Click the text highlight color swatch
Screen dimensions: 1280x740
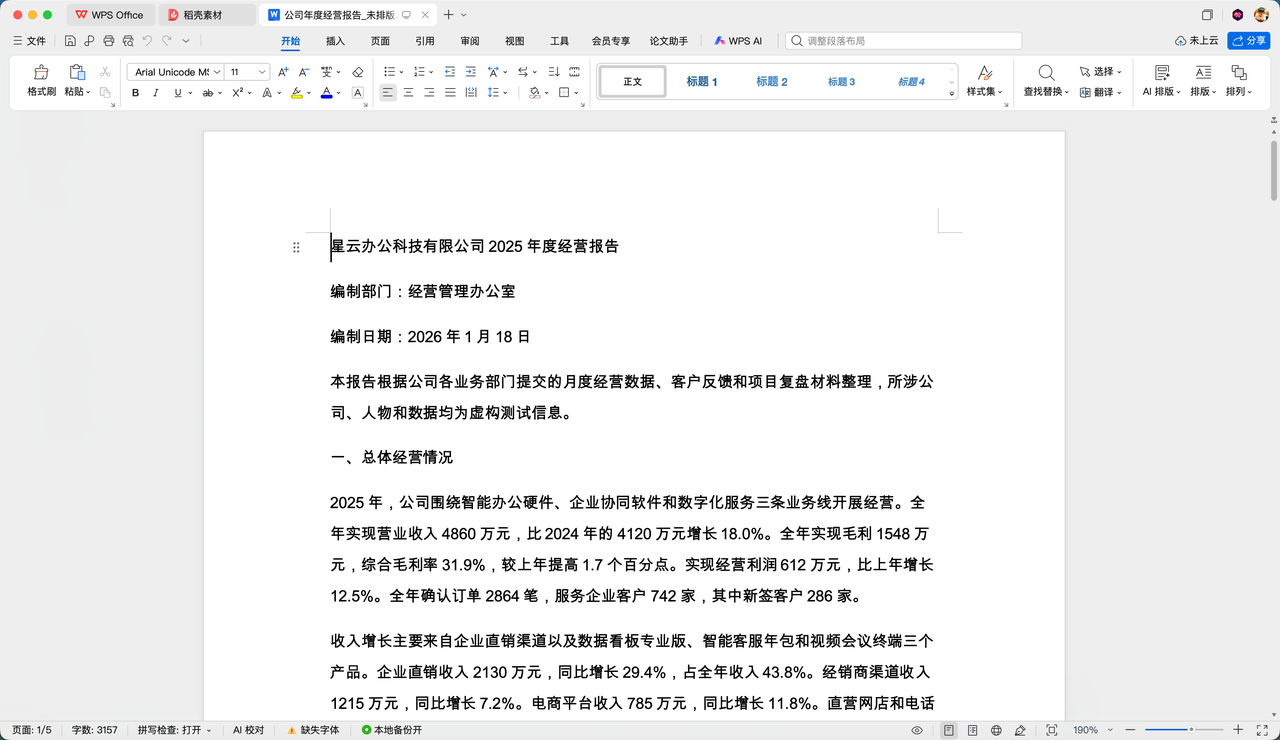[x=296, y=93]
